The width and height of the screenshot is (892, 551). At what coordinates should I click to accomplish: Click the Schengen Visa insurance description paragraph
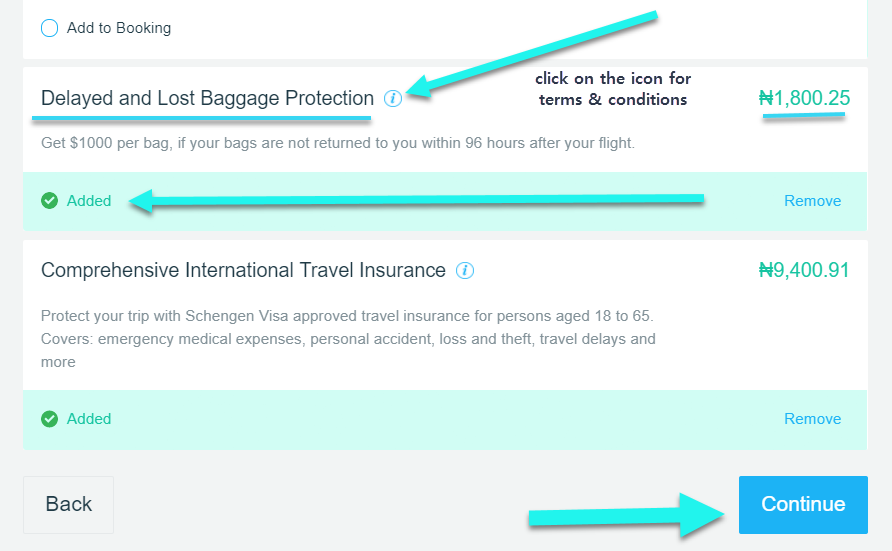click(348, 339)
